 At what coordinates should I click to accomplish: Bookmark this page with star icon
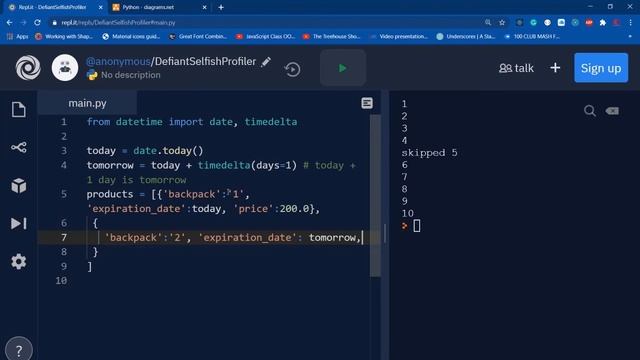pos(502,22)
